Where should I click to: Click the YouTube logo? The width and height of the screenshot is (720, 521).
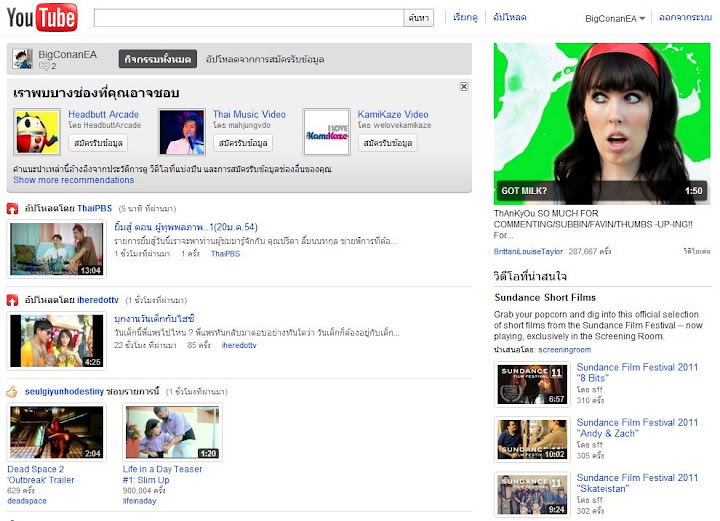point(42,17)
